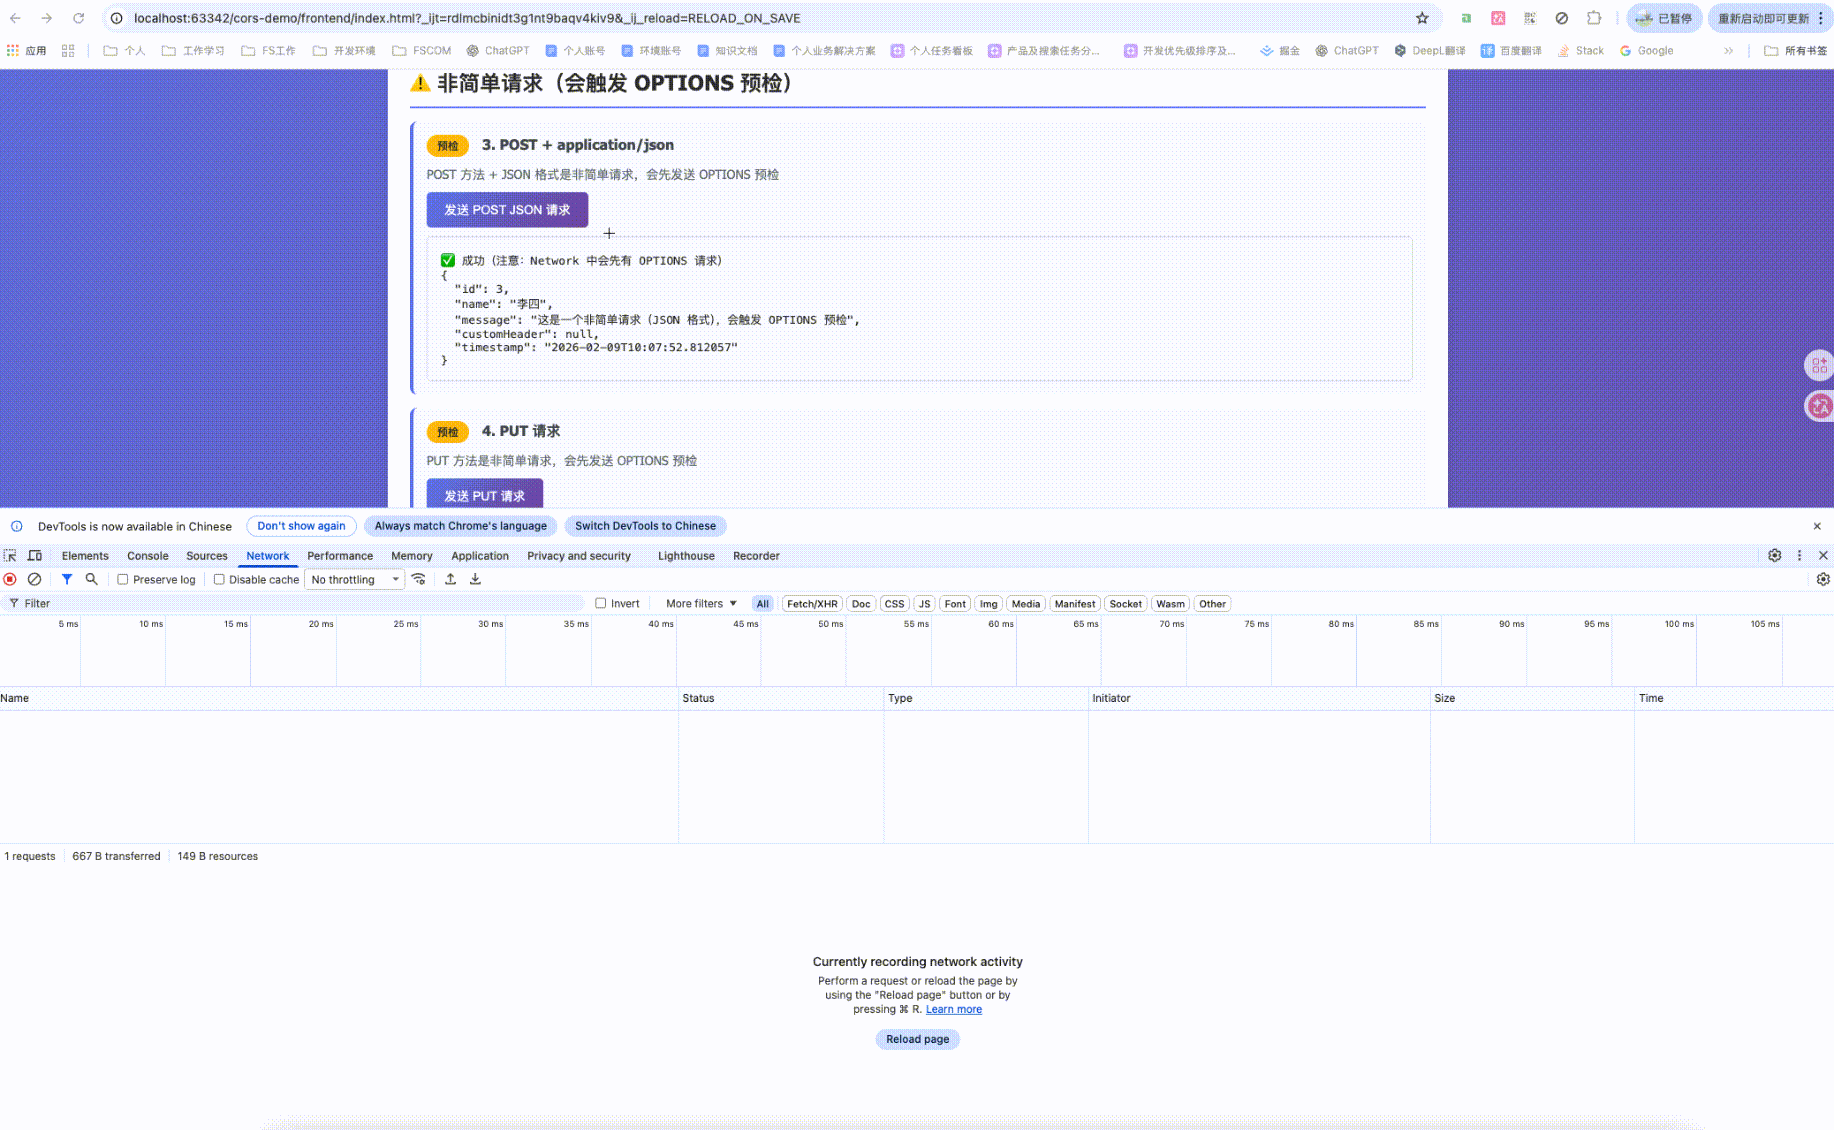Expand the bookmarks overflow chevron
This screenshot has width=1834, height=1130.
click(1728, 50)
